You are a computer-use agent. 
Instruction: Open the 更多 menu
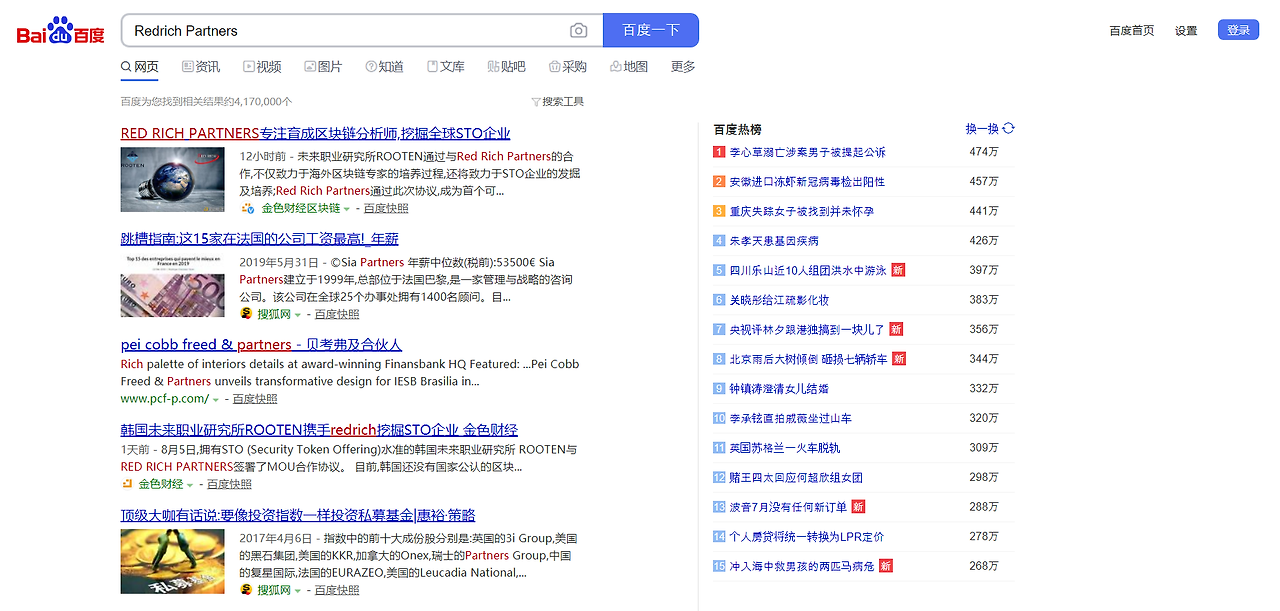pos(683,67)
